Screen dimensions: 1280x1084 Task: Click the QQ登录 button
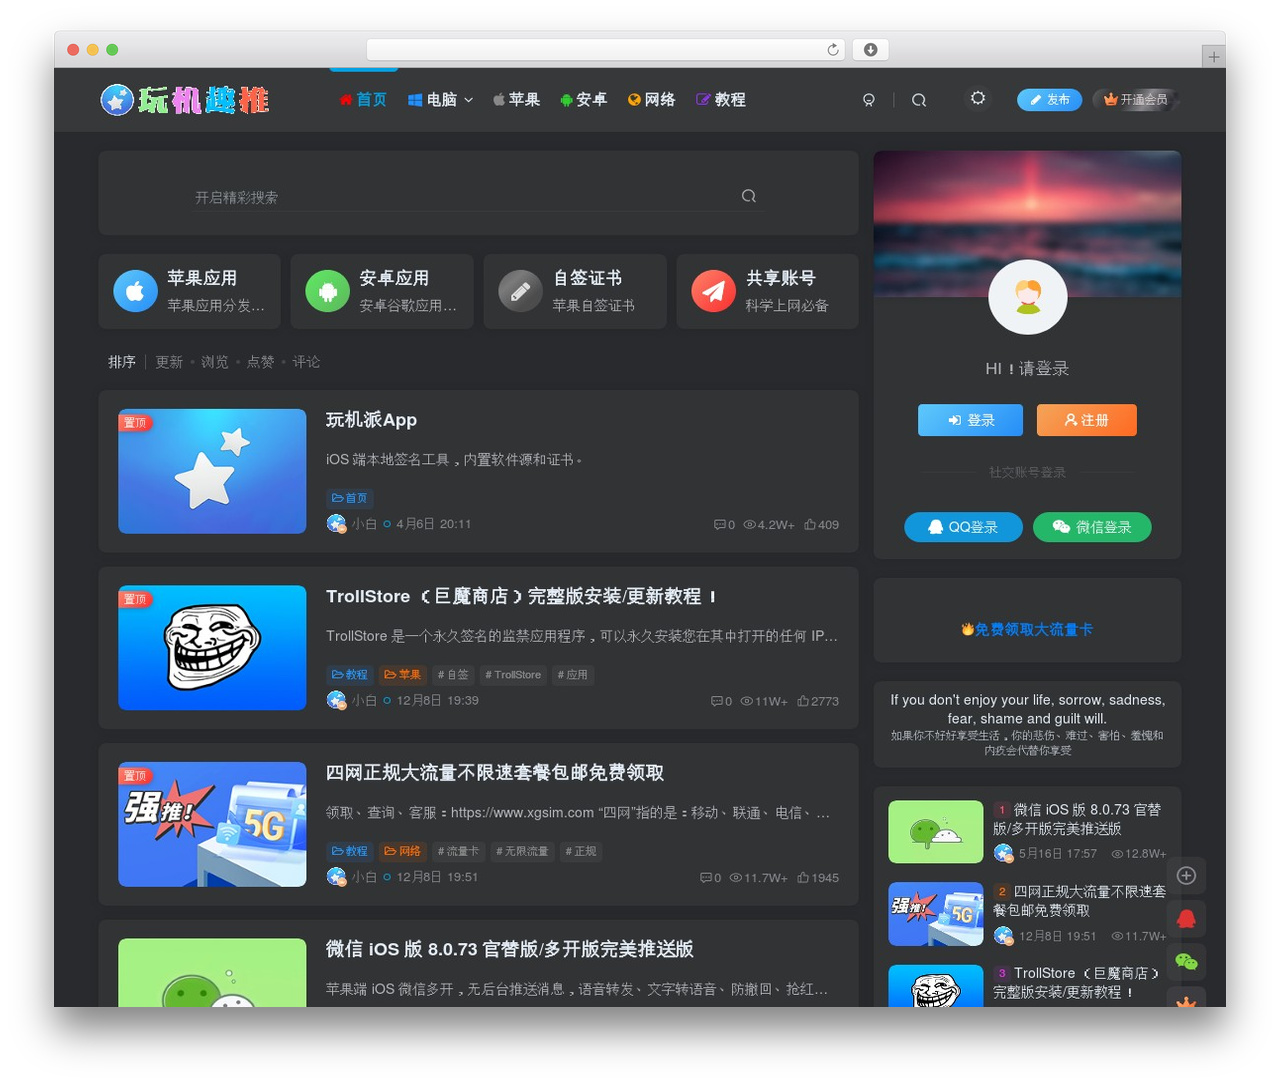(x=963, y=527)
